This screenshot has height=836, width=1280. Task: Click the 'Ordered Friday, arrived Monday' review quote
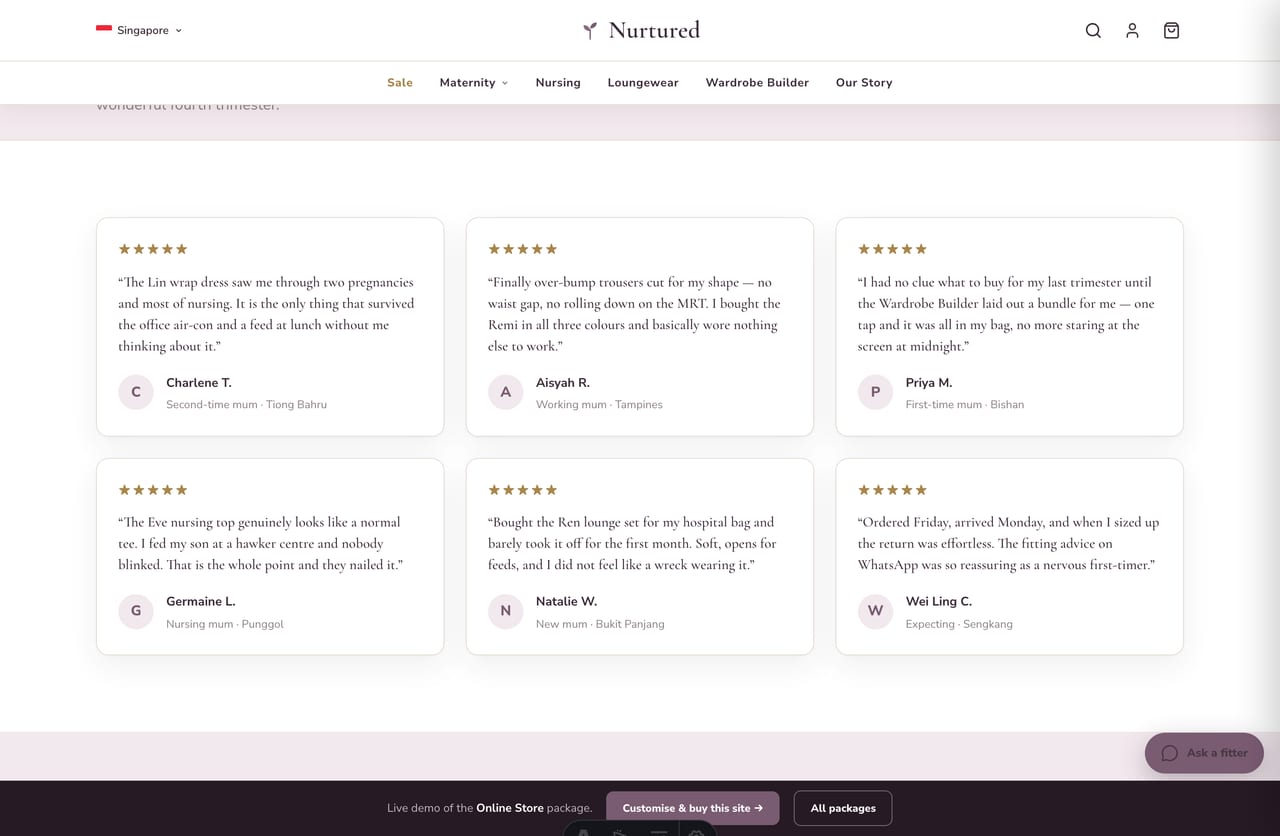[x=1009, y=544]
